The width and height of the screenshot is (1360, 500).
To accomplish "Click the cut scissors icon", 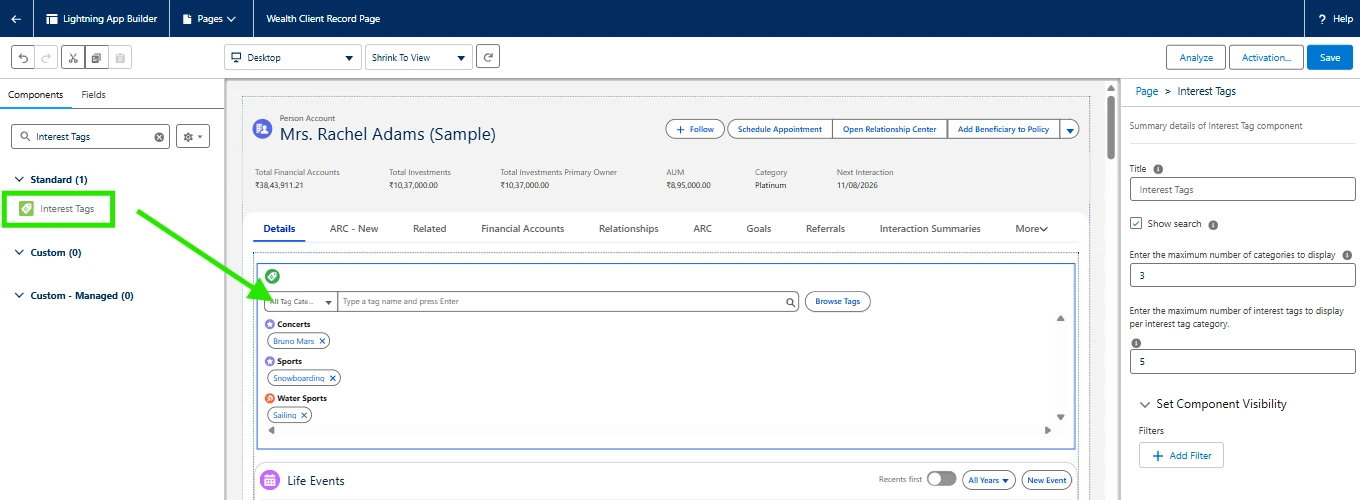I will coord(73,58).
